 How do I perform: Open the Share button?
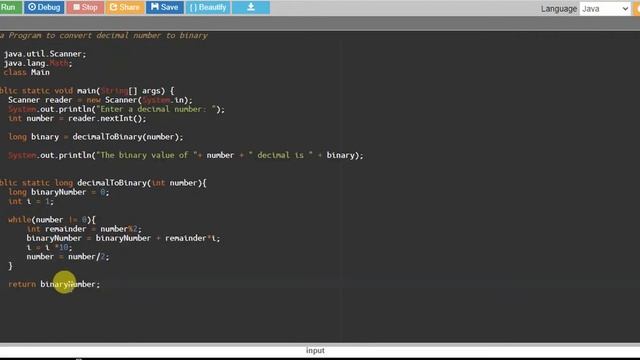125,7
